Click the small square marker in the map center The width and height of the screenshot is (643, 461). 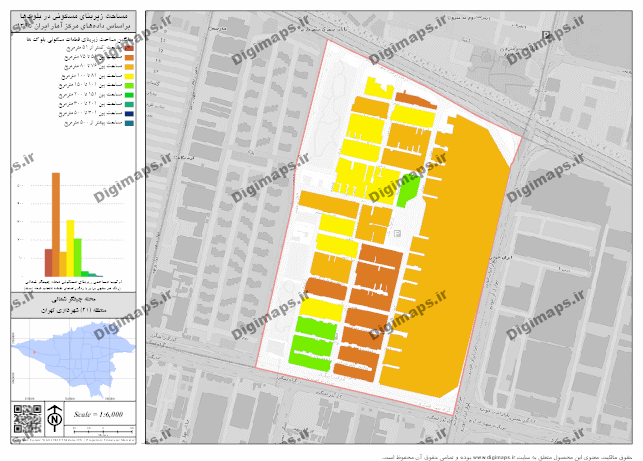[397, 232]
